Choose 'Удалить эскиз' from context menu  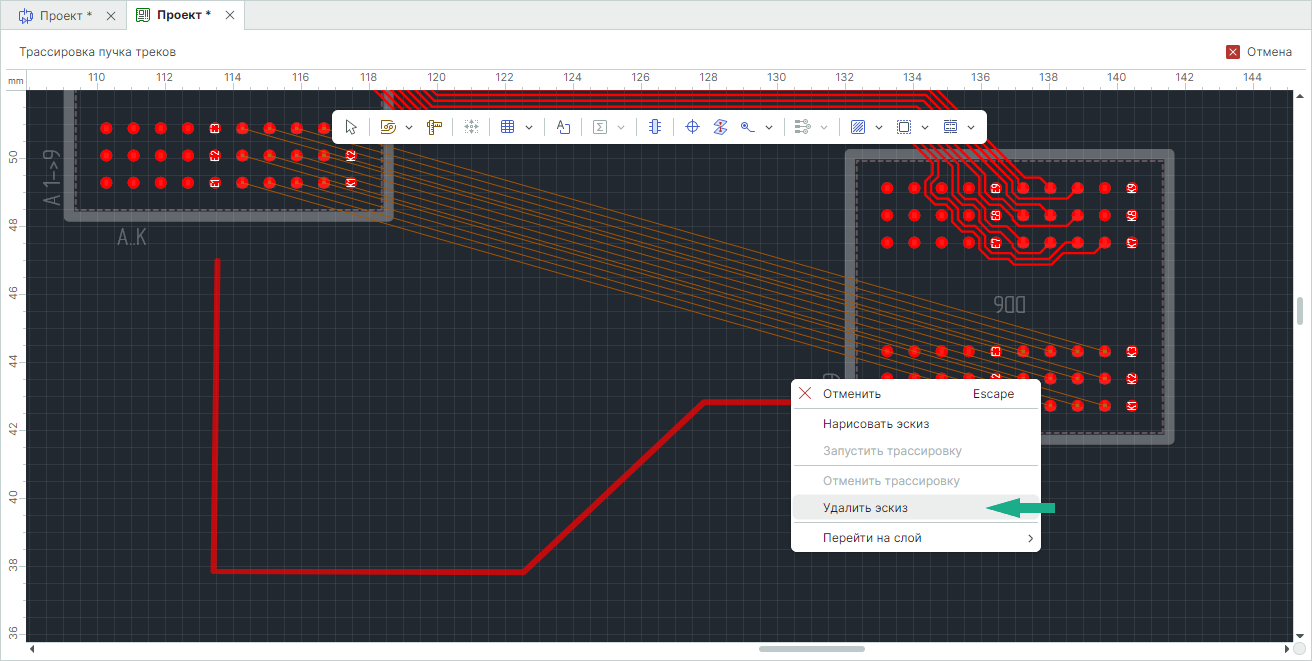(x=865, y=508)
